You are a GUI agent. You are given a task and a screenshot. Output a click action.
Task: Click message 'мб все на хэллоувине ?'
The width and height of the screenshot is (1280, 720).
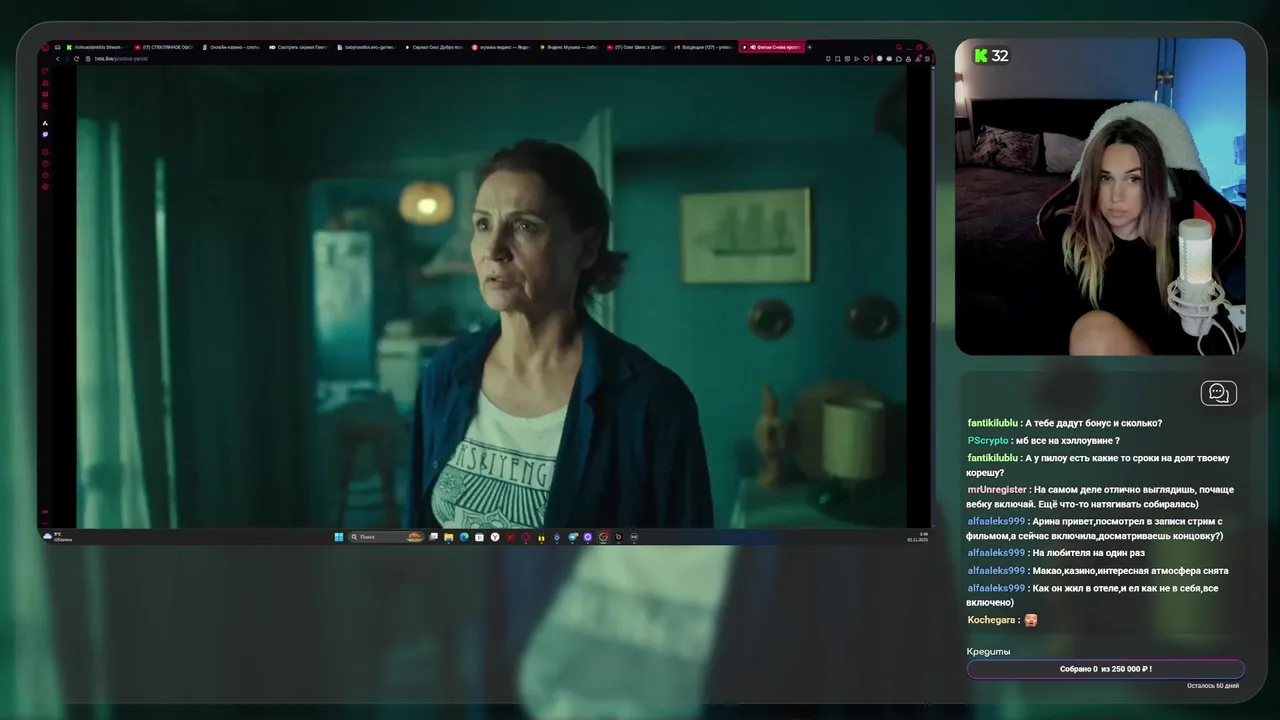click(x=1067, y=440)
